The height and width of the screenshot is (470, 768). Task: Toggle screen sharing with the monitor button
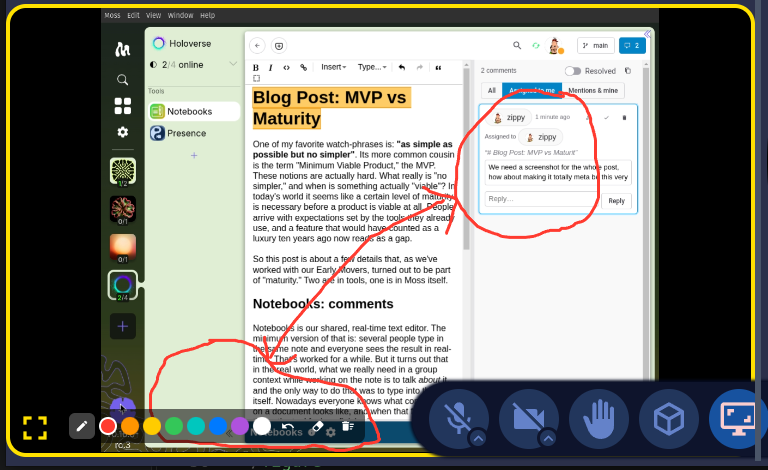737,419
